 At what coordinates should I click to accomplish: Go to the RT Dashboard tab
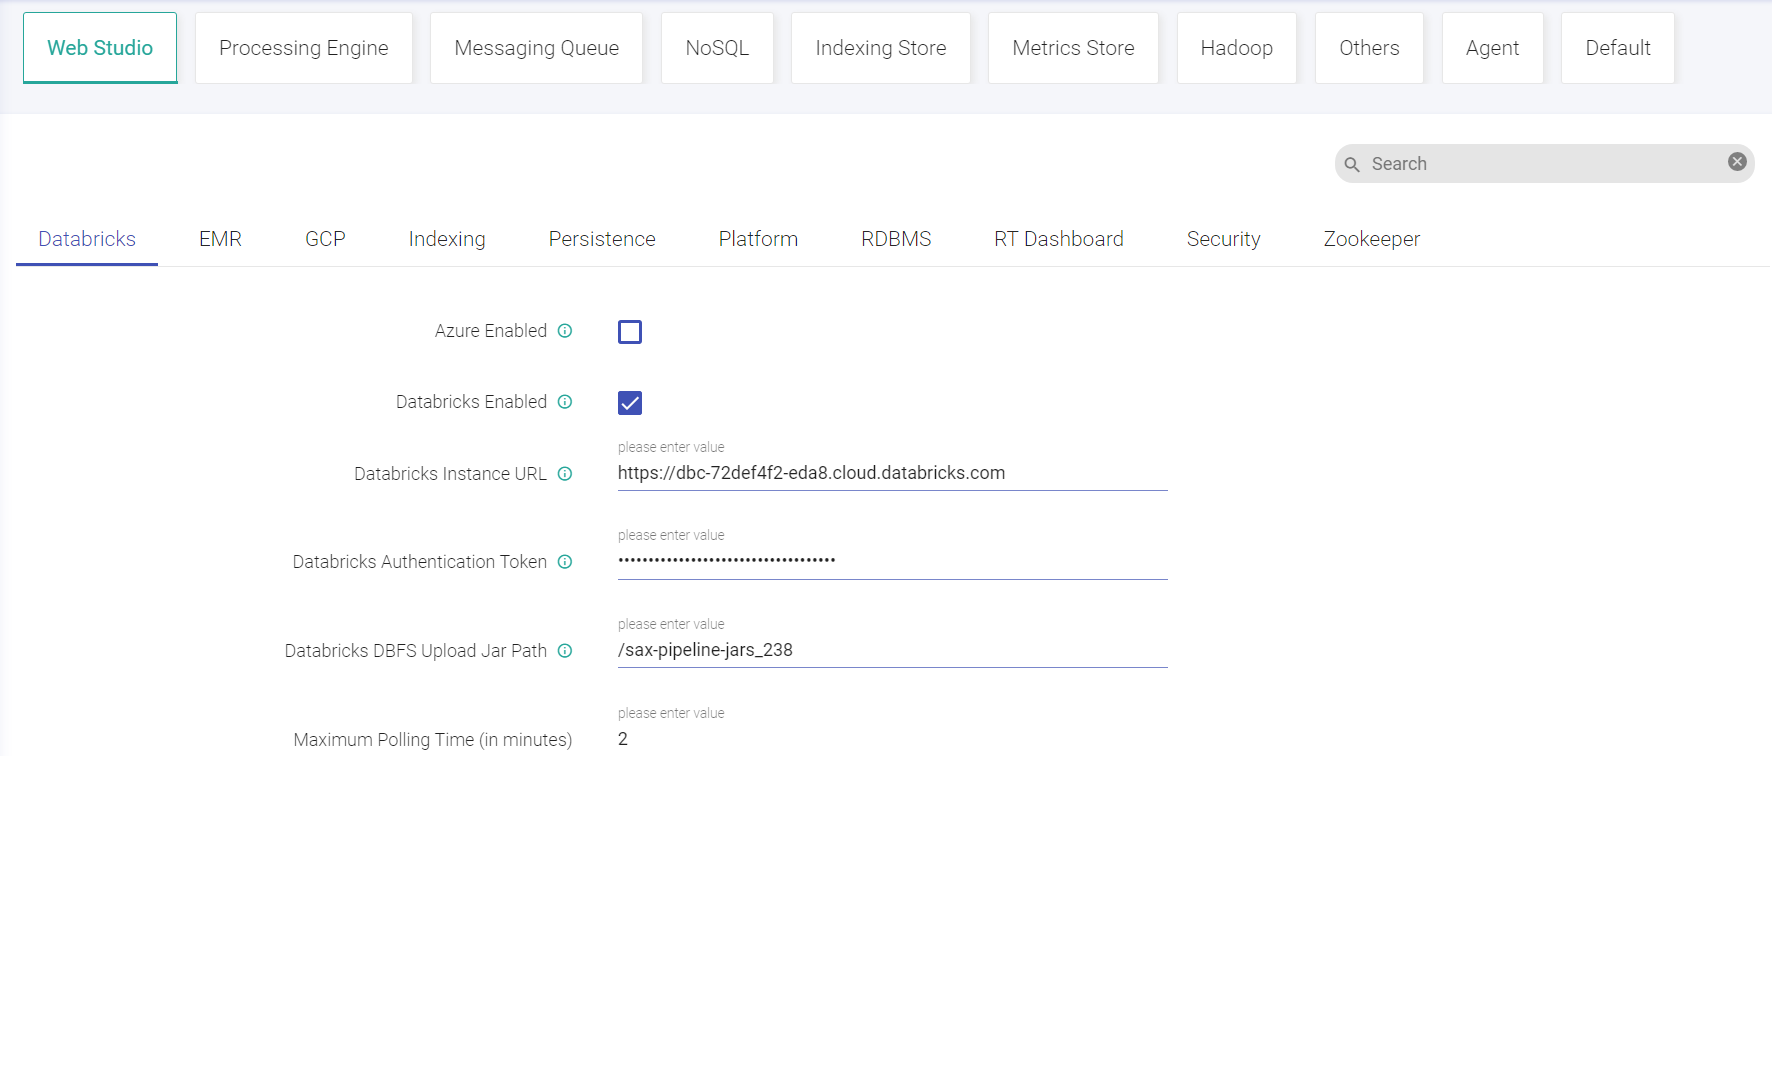(1058, 239)
